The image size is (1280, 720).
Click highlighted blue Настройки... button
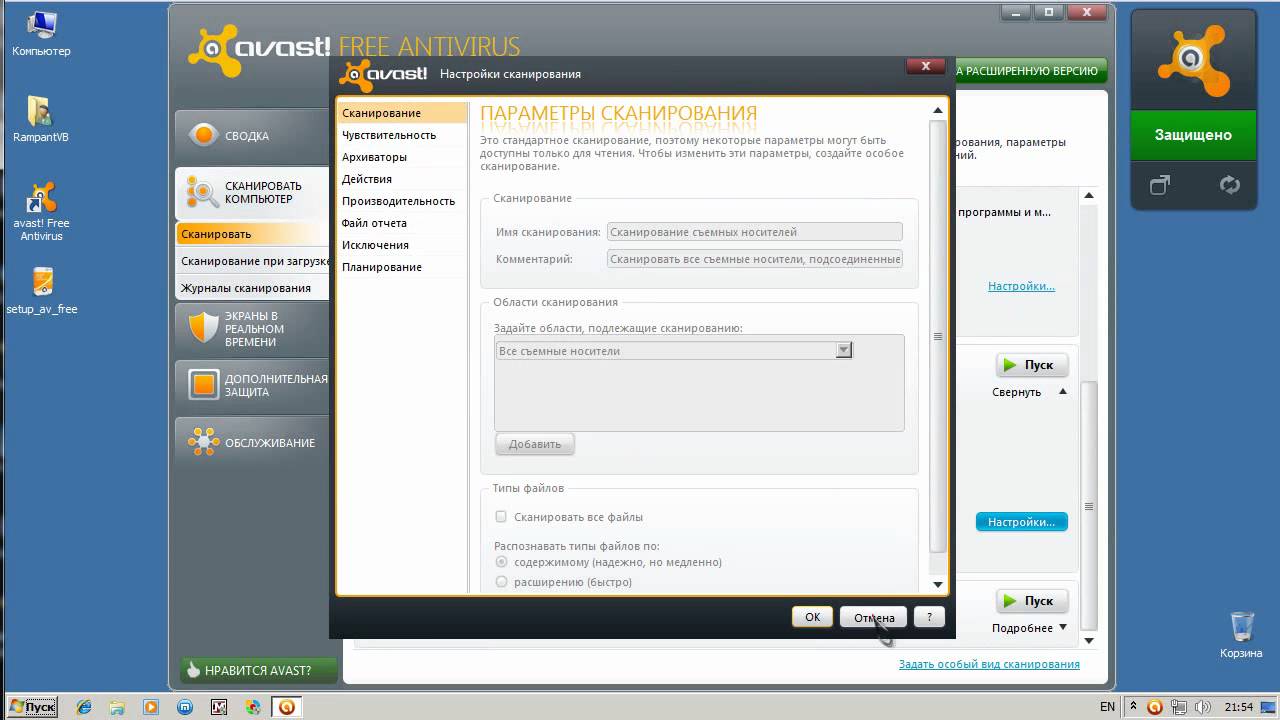[1021, 522]
